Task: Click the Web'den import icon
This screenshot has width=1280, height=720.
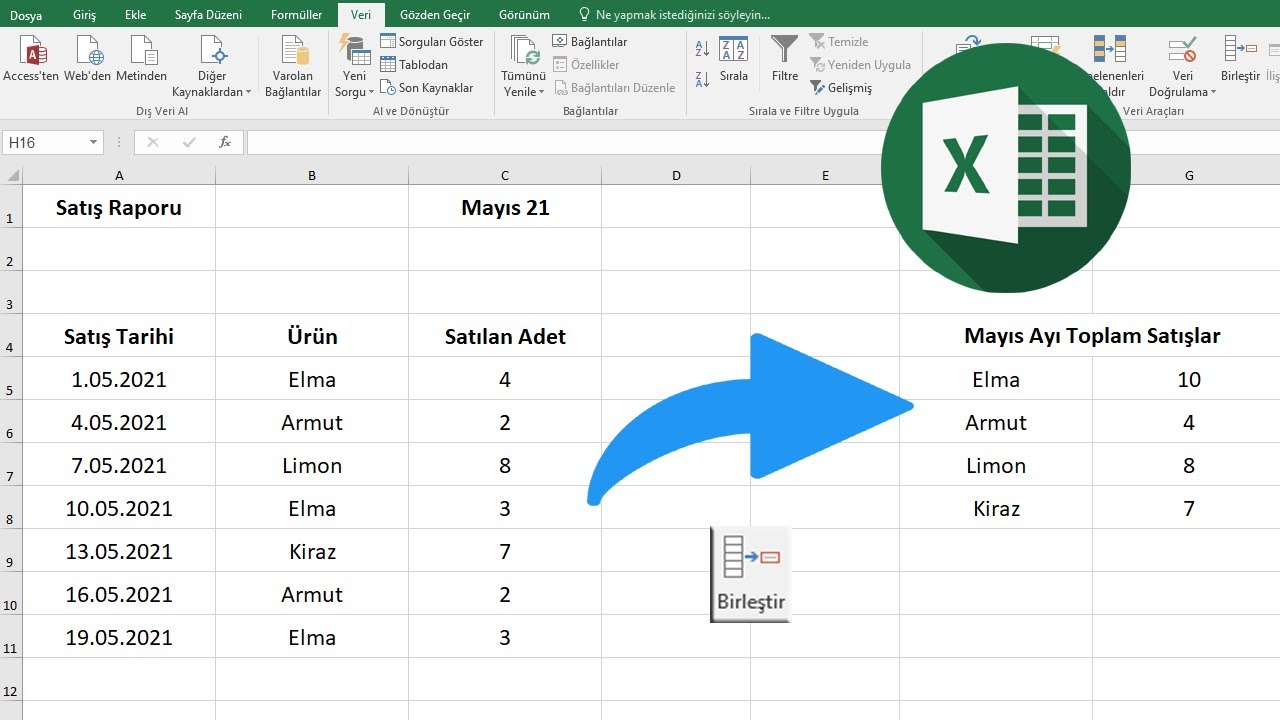Action: pos(88,59)
